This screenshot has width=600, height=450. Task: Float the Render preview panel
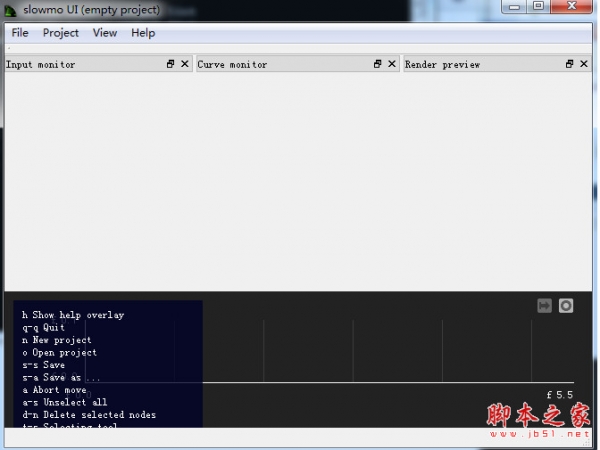coord(570,64)
